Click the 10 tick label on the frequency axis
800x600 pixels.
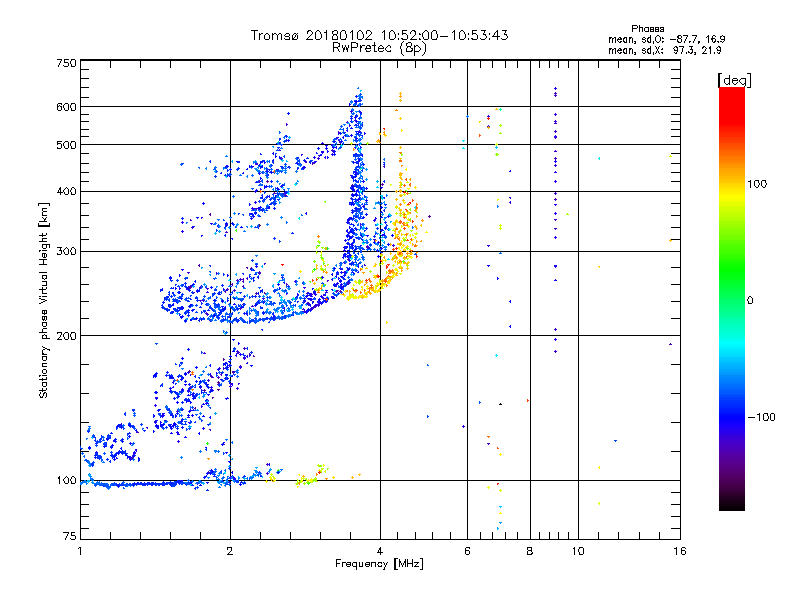[578, 551]
